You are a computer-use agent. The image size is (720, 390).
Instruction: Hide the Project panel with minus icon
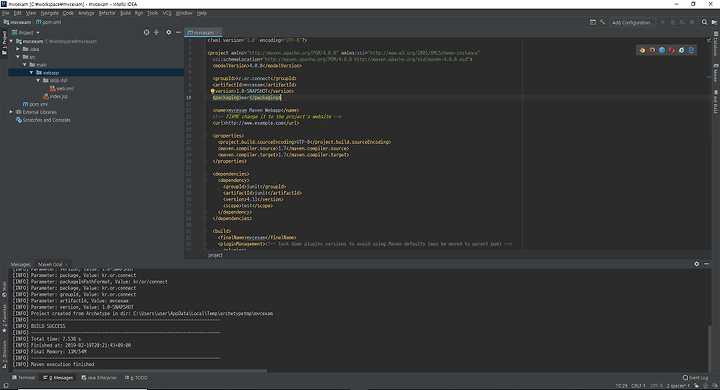[x=178, y=33]
